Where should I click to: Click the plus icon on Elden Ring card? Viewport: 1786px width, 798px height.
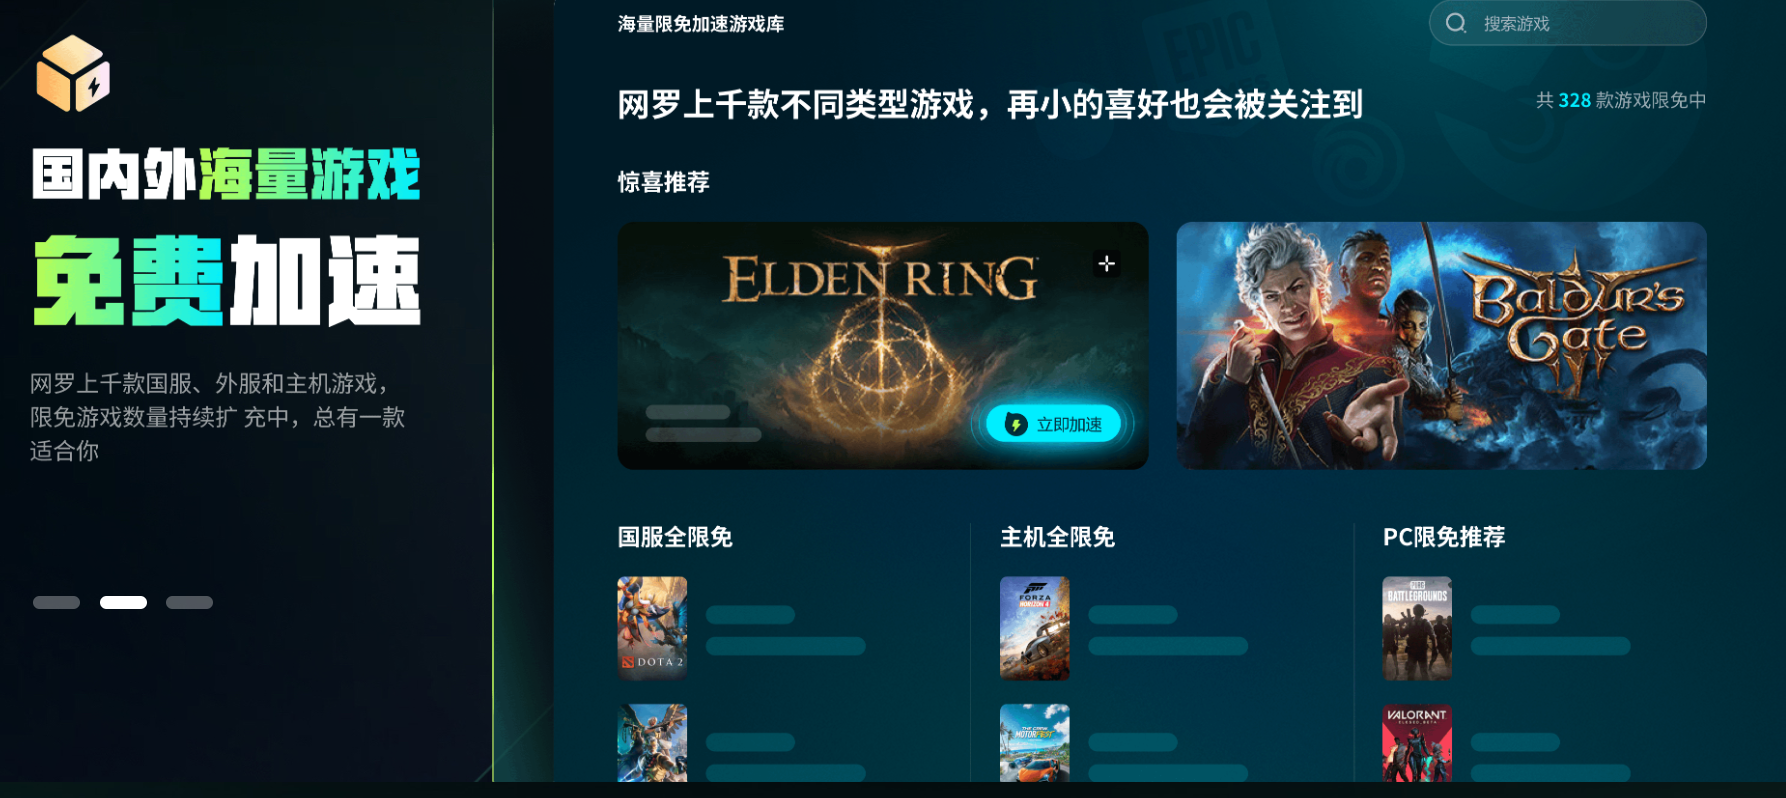coord(1106,264)
